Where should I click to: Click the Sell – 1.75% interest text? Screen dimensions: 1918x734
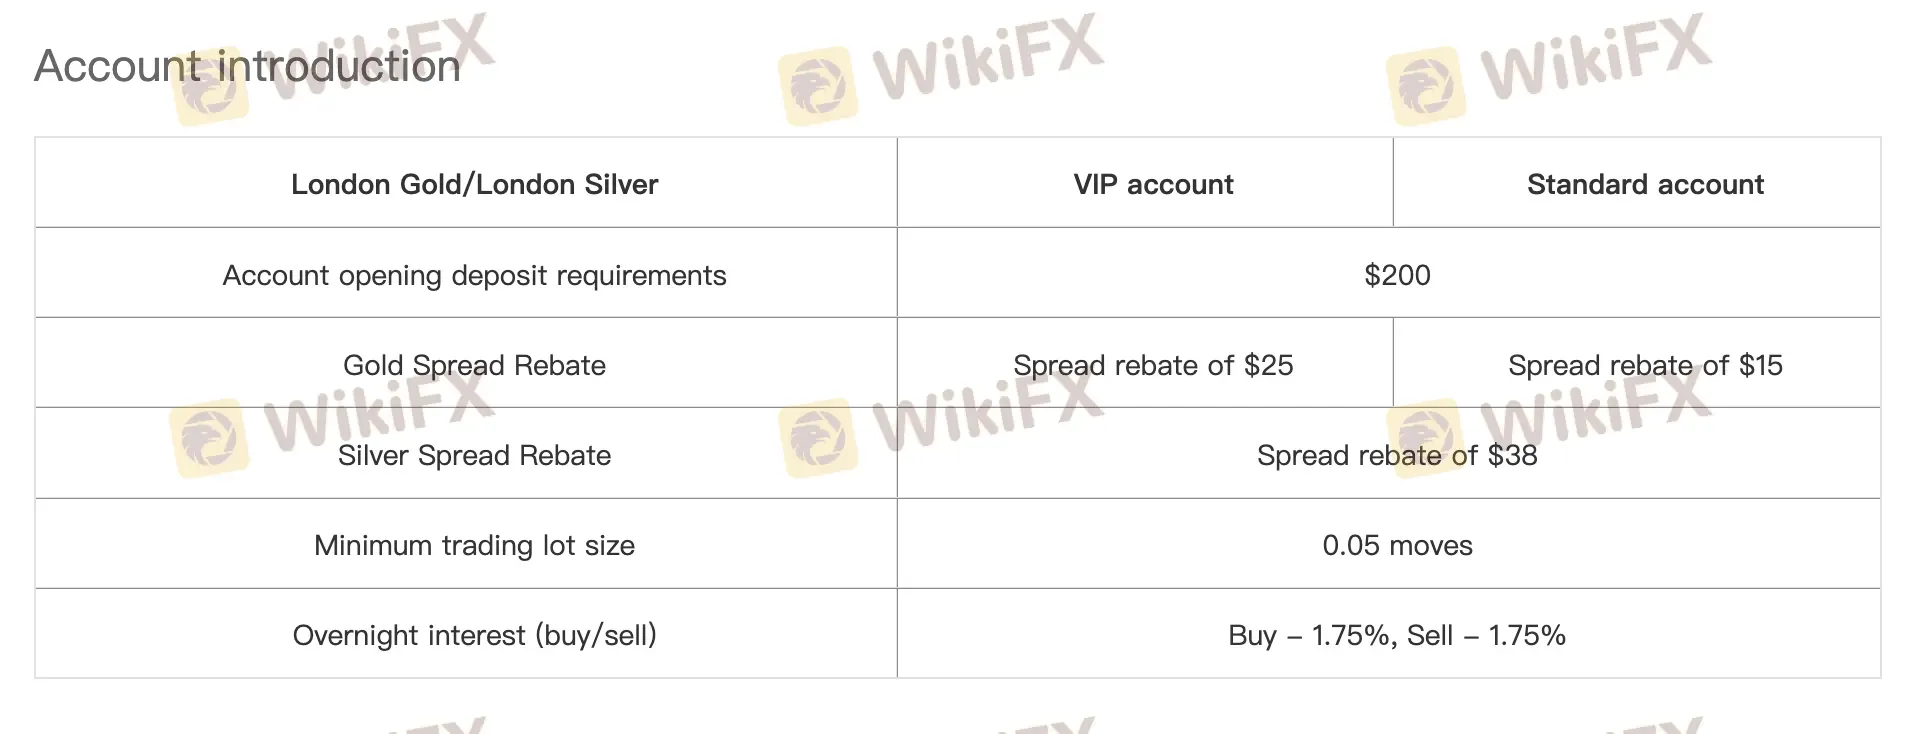(x=1486, y=635)
